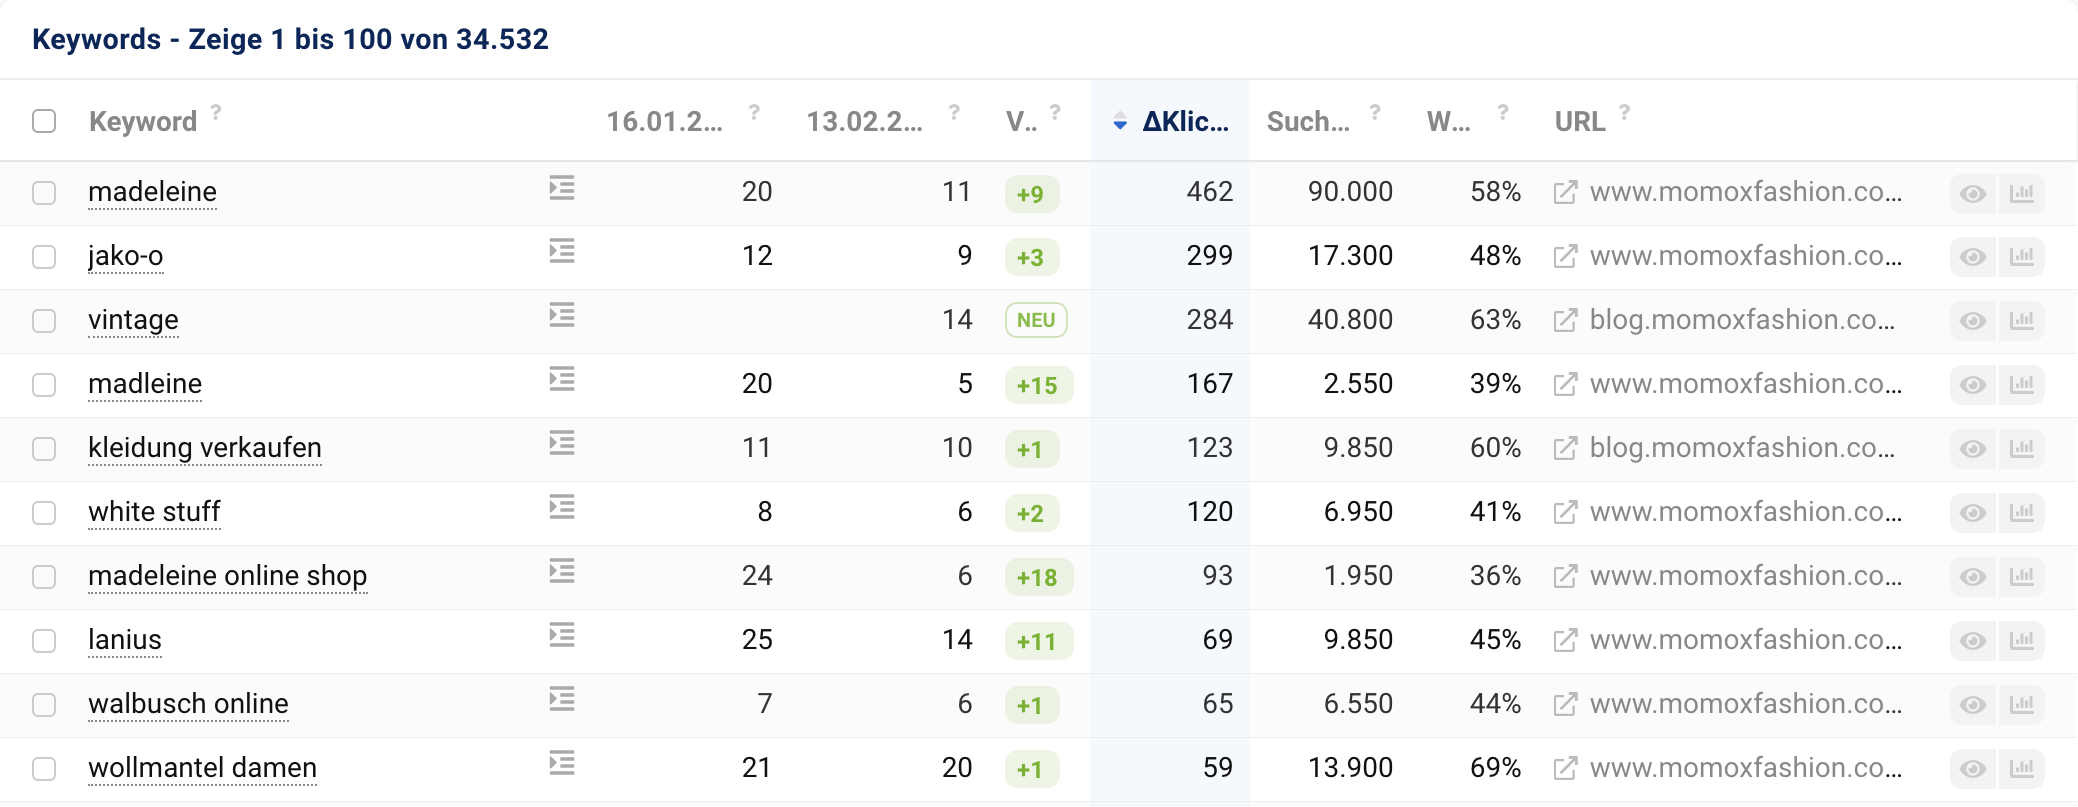
Task: Show ranking history chart for wollmantel damen
Action: [x=2022, y=769]
